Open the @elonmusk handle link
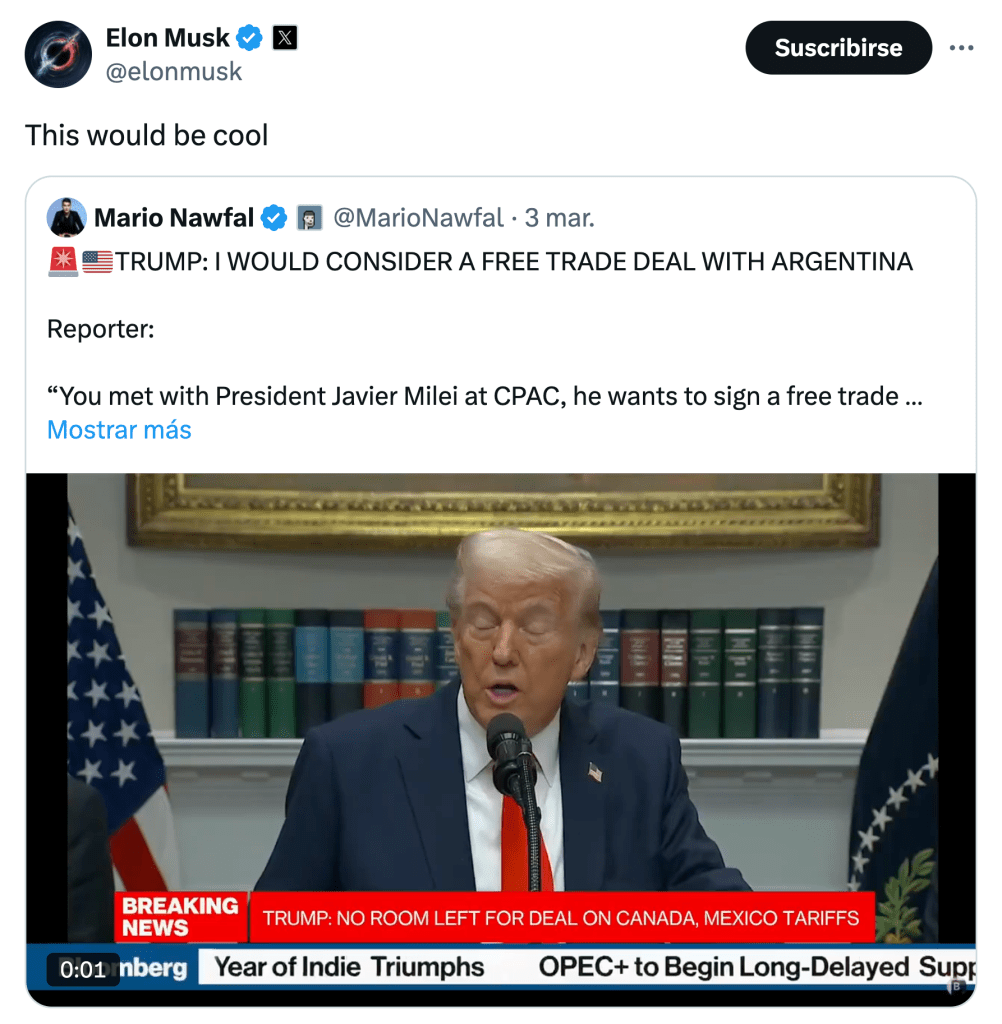The width and height of the screenshot is (1002, 1024). click(x=174, y=72)
